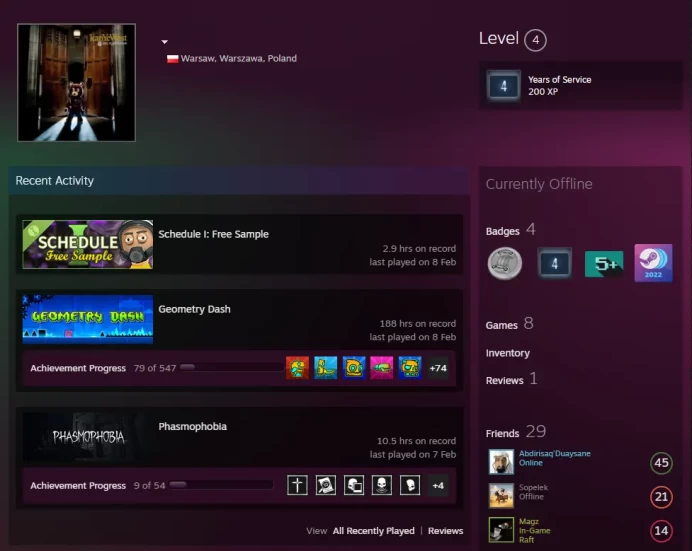Open Magz friend profile name
This screenshot has width=692, height=551.
click(529, 521)
